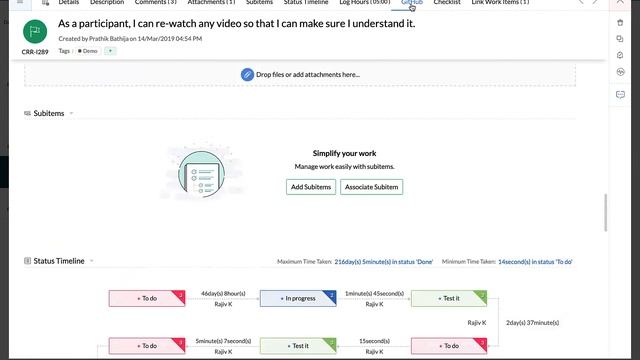The height and width of the screenshot is (360, 640).
Task: Click the 15second(s) duration label
Action: 374,341
